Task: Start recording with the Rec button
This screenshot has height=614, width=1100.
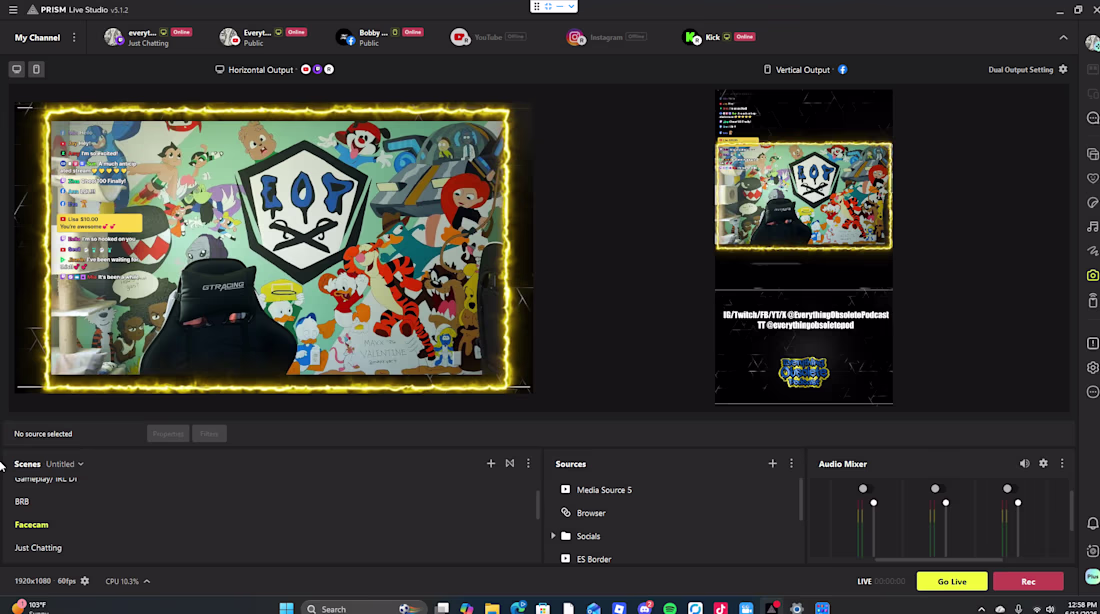Action: coord(1028,581)
